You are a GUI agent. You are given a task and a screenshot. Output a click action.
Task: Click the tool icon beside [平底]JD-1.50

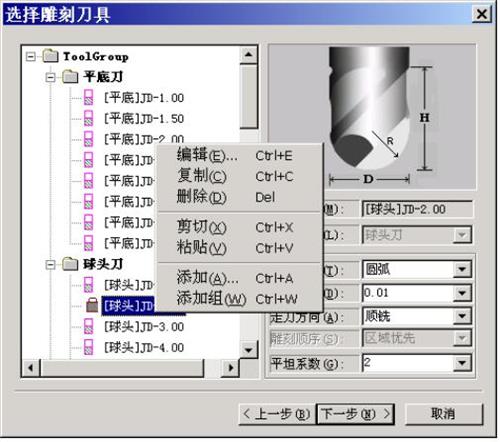88,118
